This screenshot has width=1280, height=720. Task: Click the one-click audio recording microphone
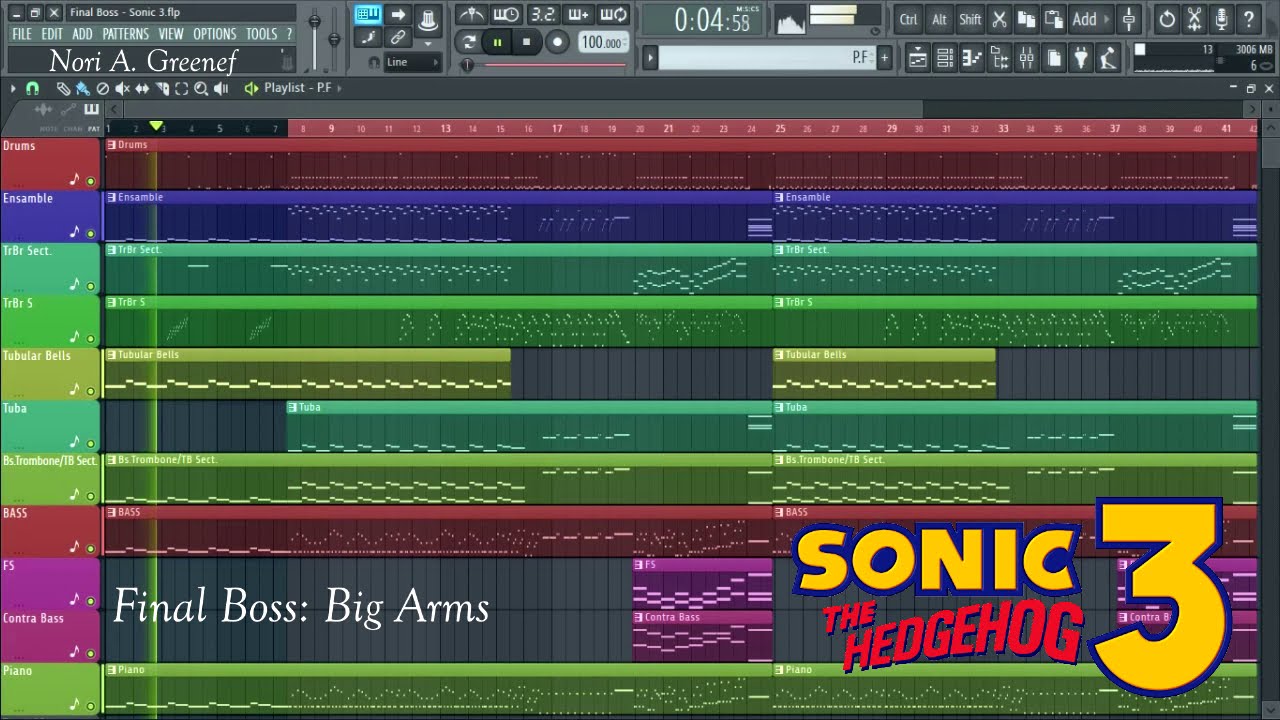coord(1221,19)
